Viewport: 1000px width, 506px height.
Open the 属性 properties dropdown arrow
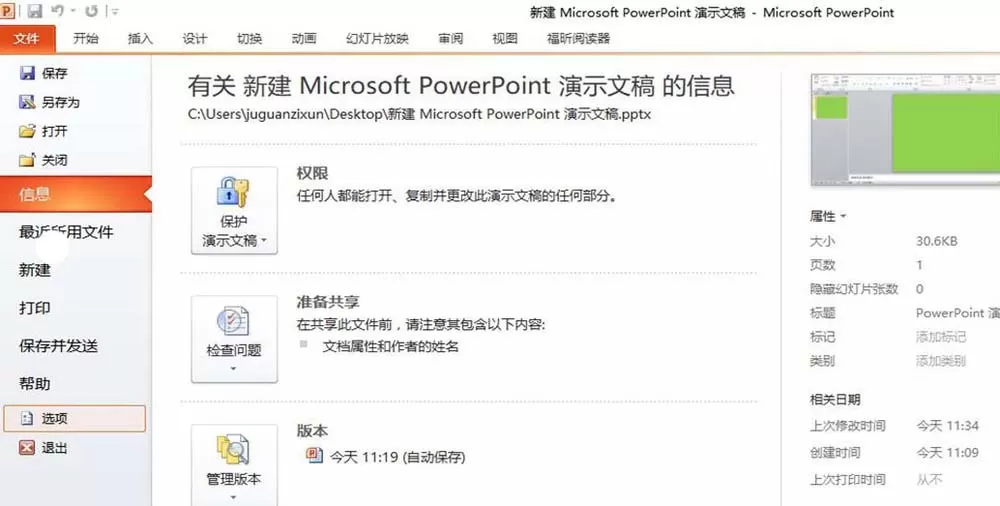coord(843,216)
